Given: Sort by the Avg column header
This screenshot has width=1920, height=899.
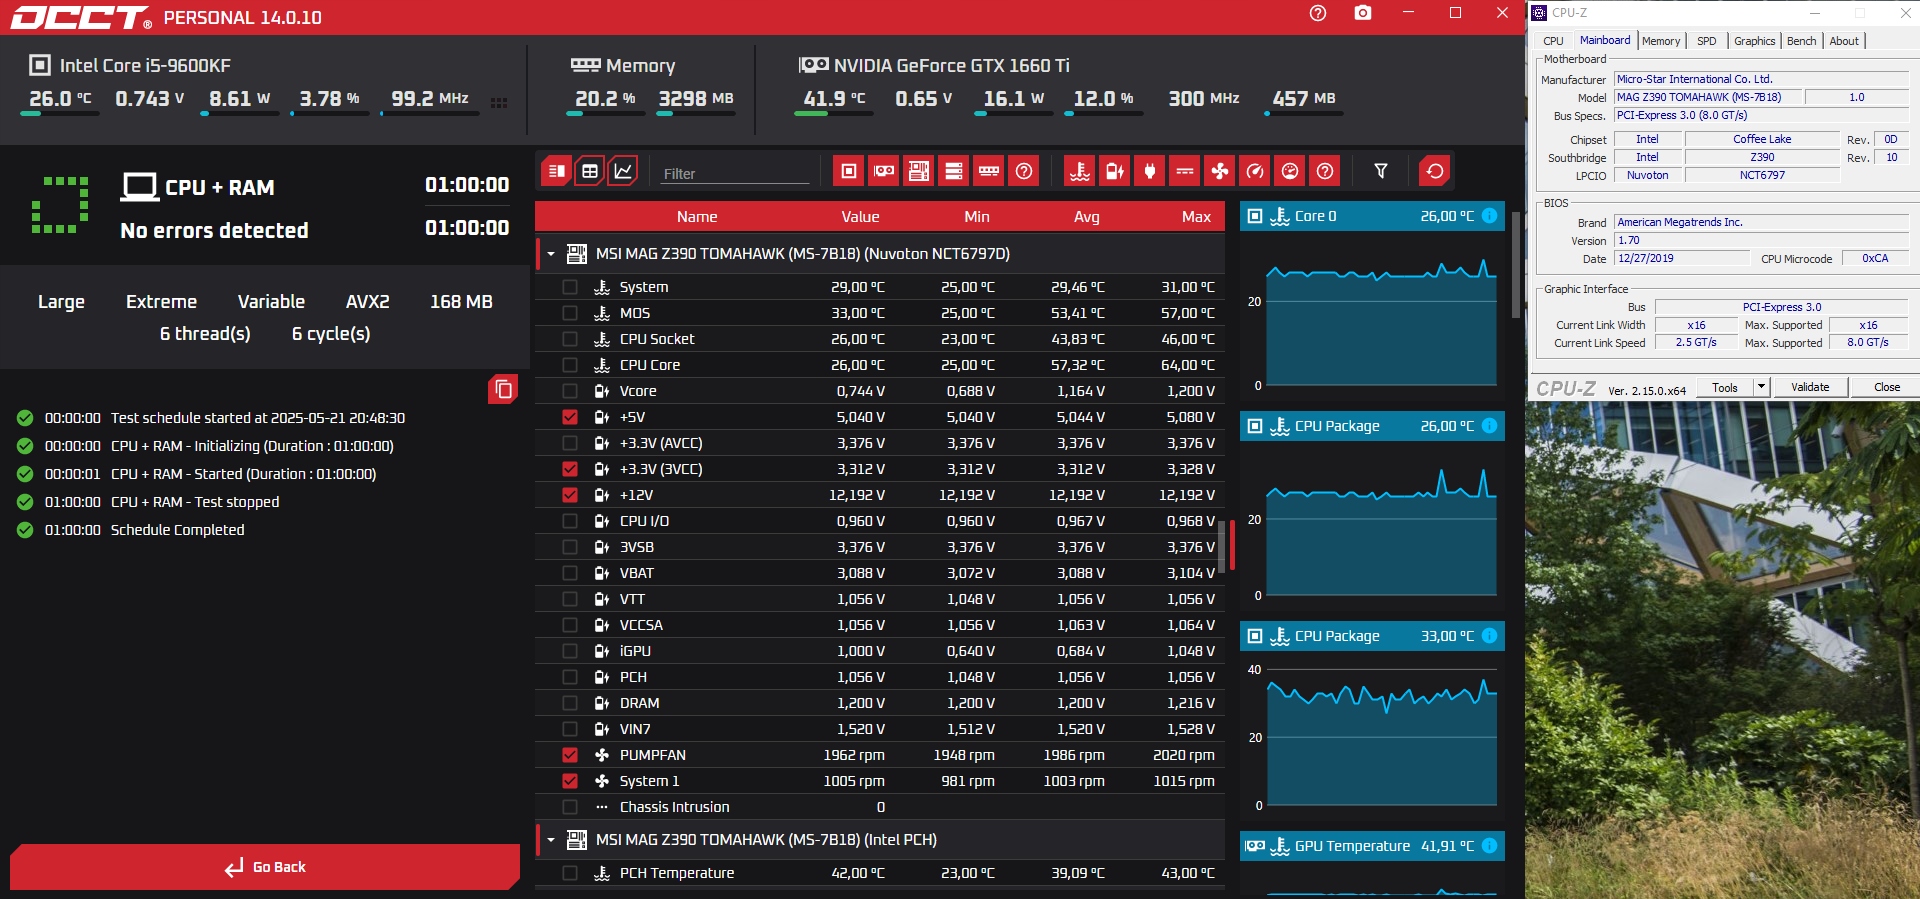Looking at the screenshot, I should [1086, 216].
